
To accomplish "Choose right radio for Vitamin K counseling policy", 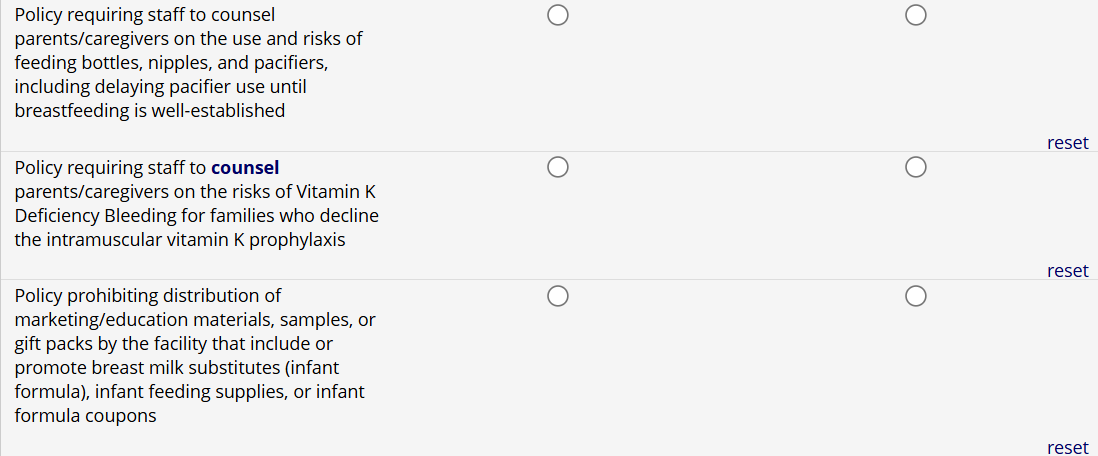I will (915, 166).
